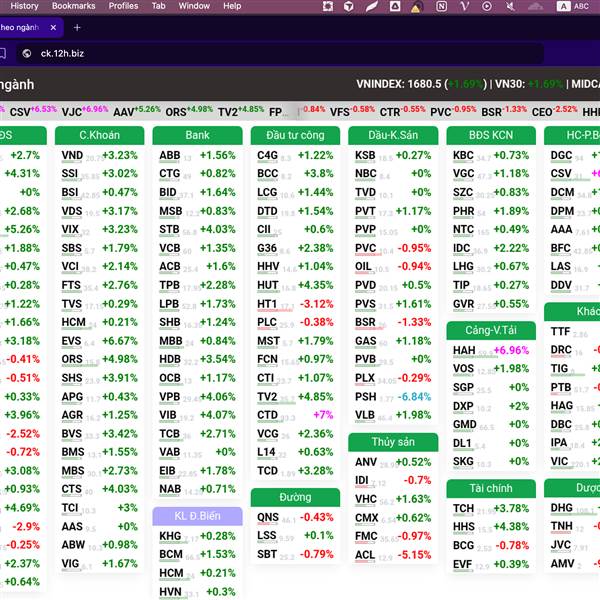Select the KHG +0.28% row
Viewport: 600px width, 600px height.
197,536
